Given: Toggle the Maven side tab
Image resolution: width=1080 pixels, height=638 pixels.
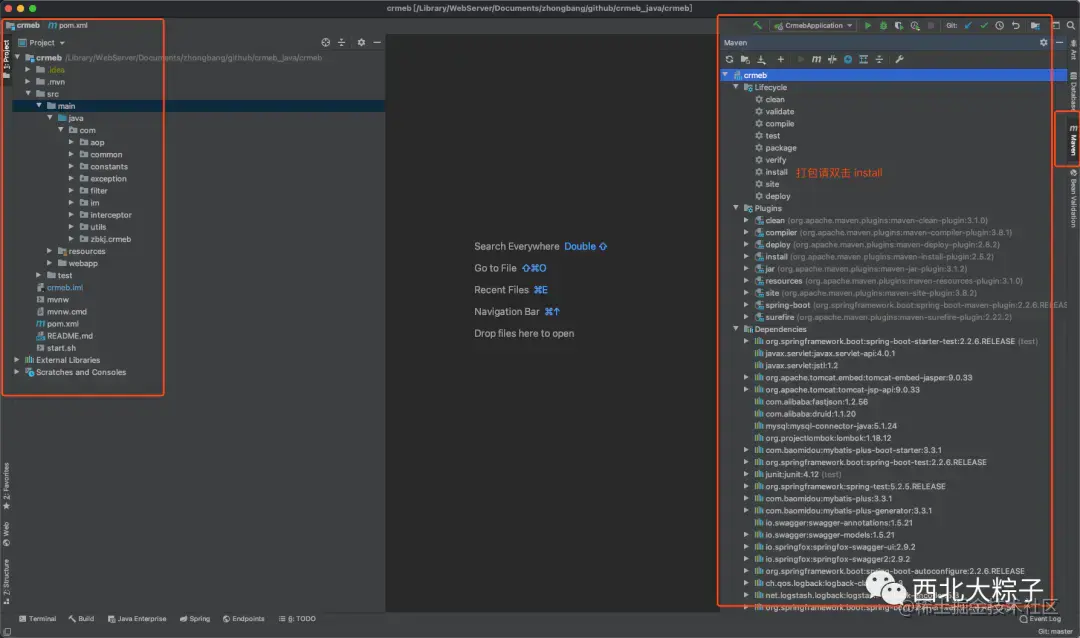Looking at the screenshot, I should 1072,140.
